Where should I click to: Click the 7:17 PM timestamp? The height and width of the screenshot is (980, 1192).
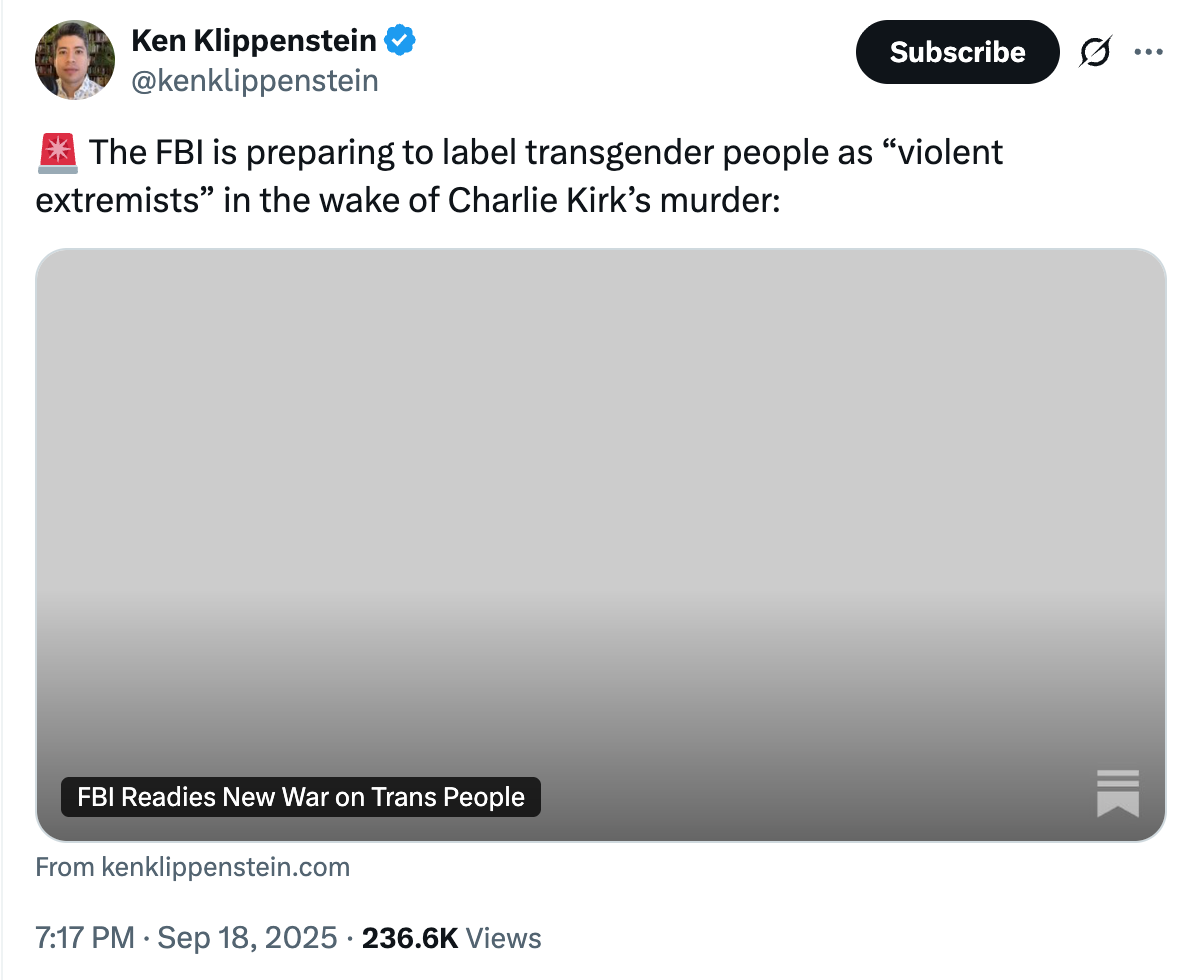[x=84, y=938]
